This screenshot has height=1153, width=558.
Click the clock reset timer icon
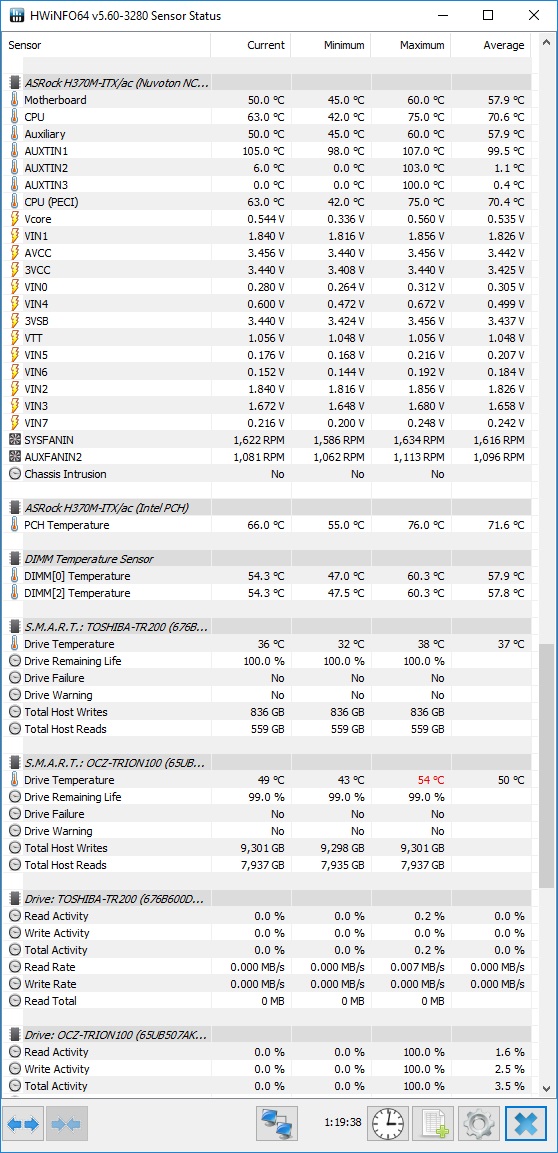tap(388, 1124)
